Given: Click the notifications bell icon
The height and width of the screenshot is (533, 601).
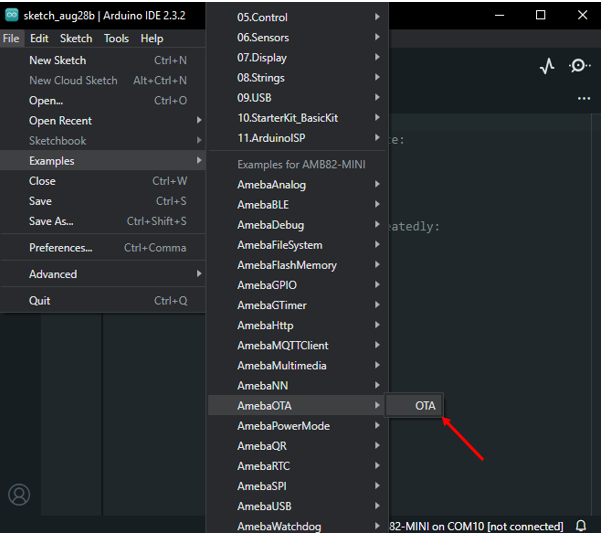Looking at the screenshot, I should point(581,526).
